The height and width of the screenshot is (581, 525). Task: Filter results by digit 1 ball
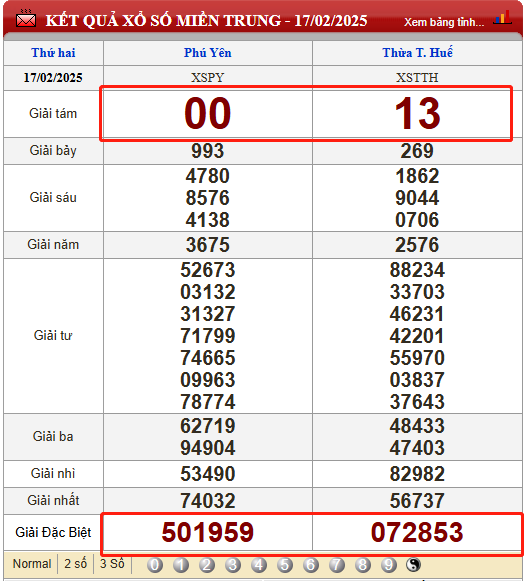tap(181, 565)
